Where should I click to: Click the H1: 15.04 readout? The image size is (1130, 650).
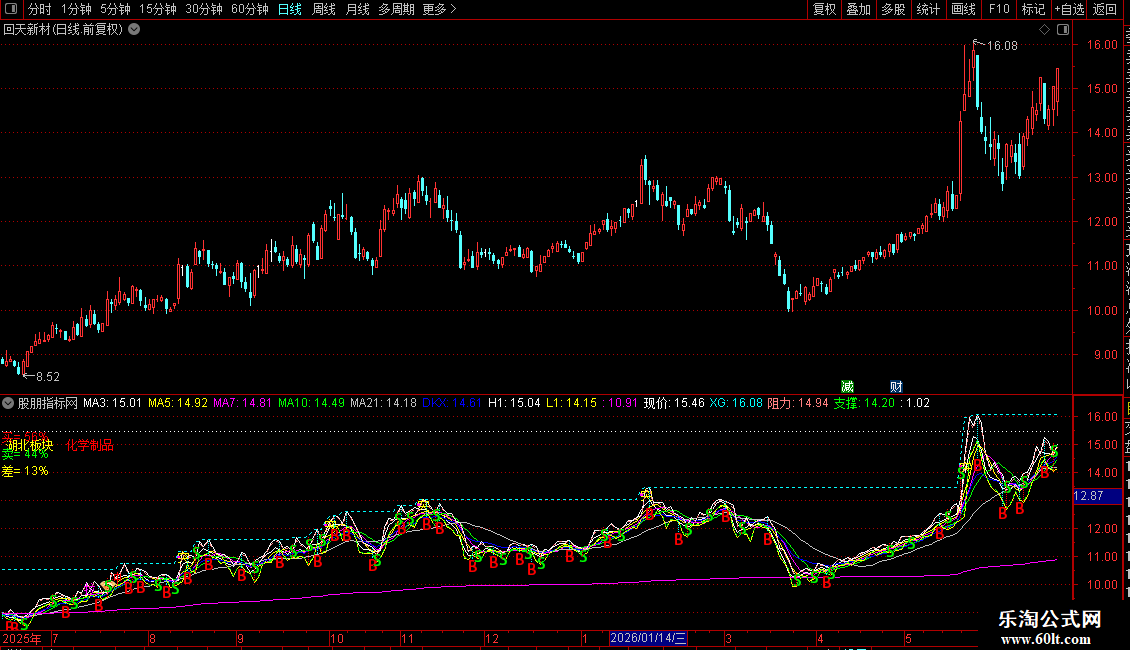point(514,403)
